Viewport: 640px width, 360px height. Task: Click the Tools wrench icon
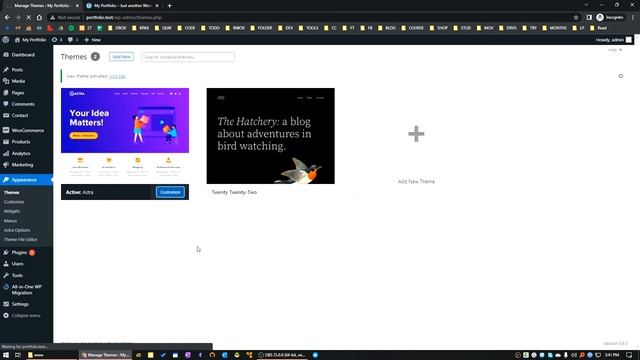coord(6,275)
